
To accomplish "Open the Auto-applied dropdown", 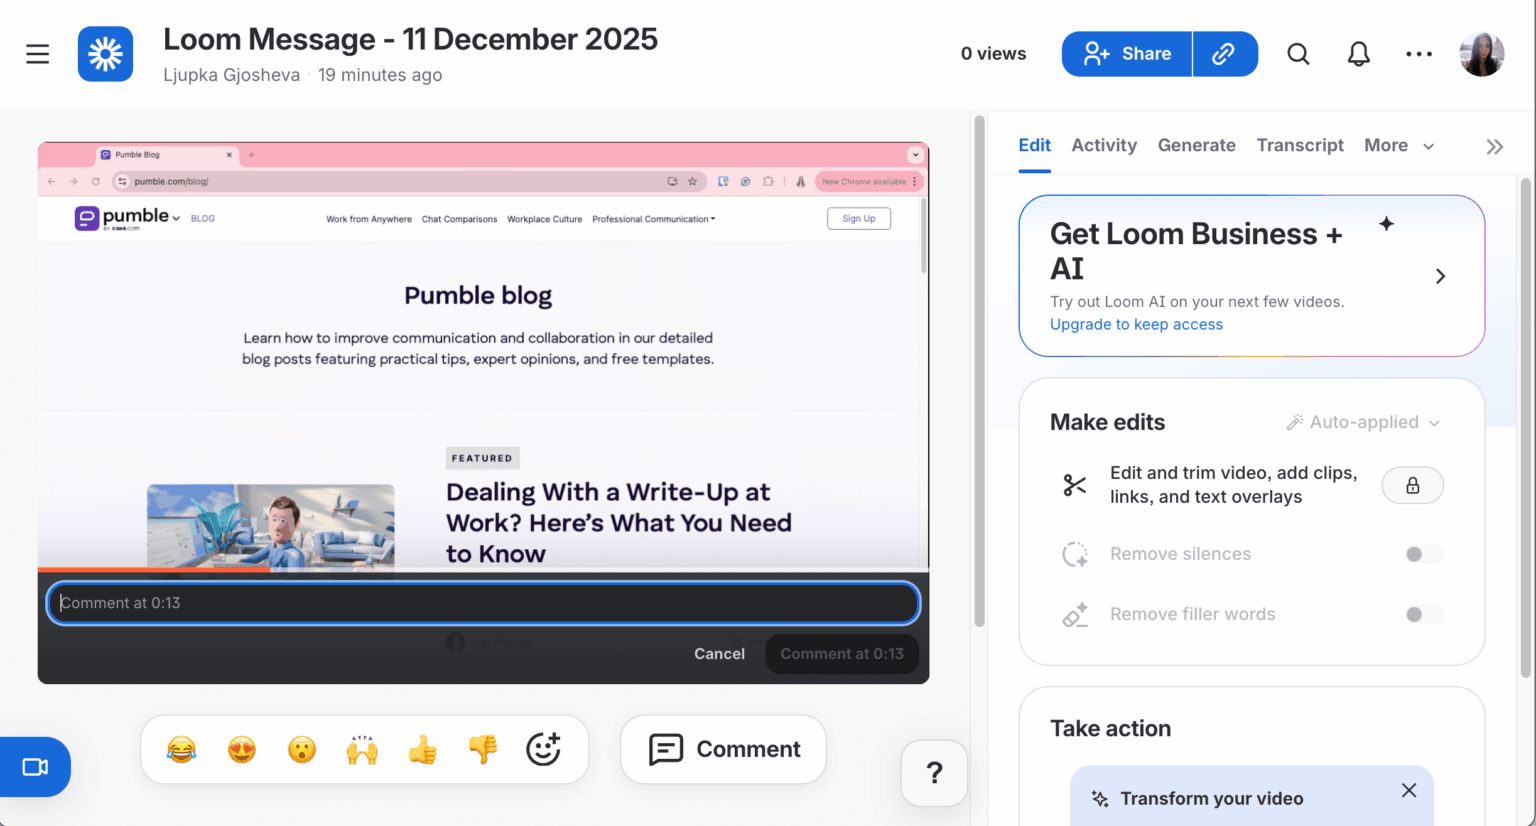I will coord(1363,422).
